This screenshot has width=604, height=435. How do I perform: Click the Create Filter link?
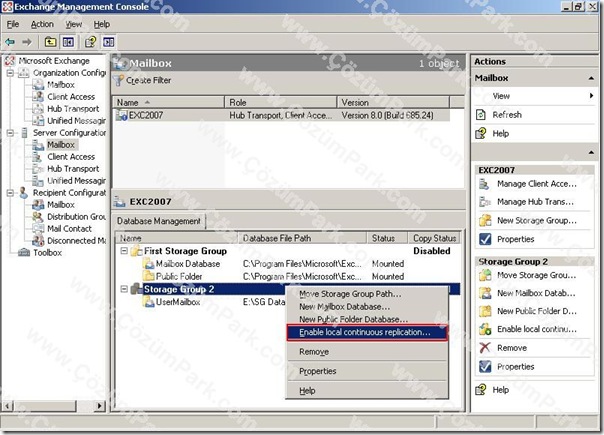pyautogui.click(x=148, y=81)
